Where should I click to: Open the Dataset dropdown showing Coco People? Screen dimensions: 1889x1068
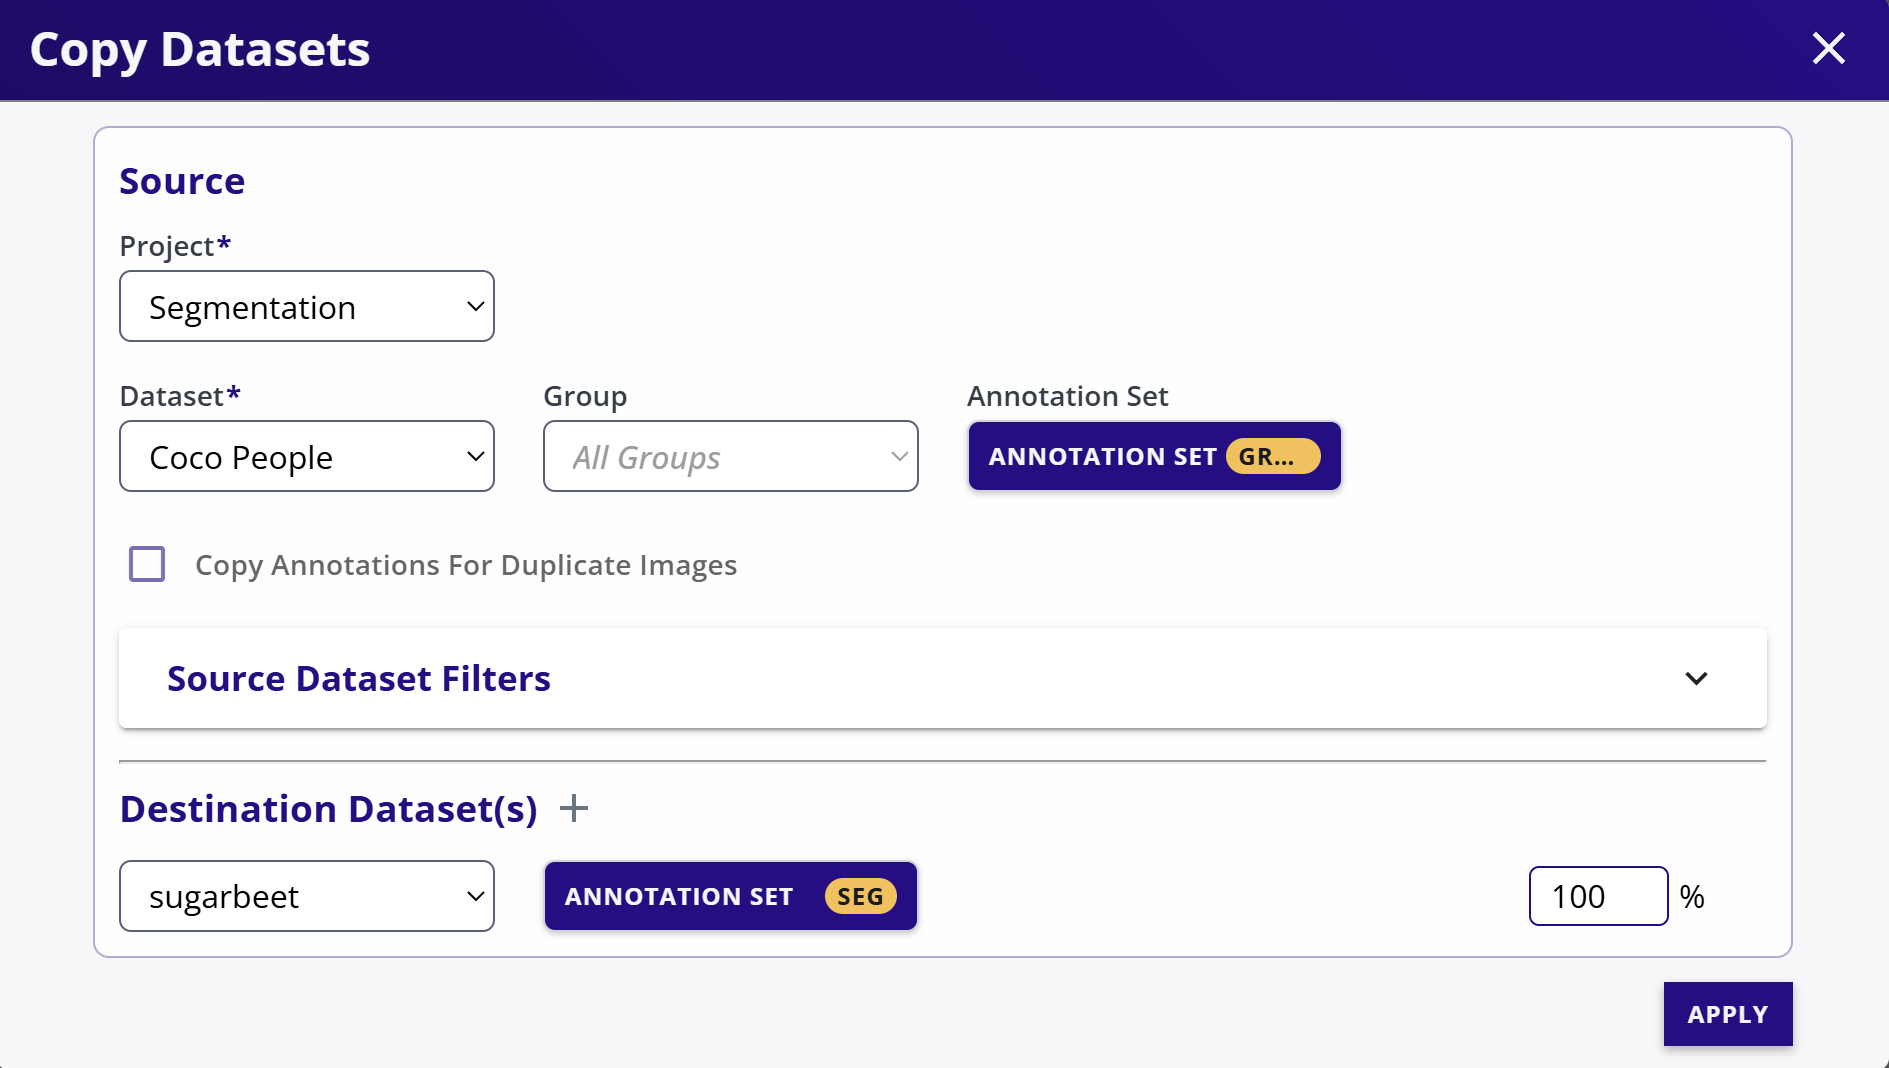307,456
